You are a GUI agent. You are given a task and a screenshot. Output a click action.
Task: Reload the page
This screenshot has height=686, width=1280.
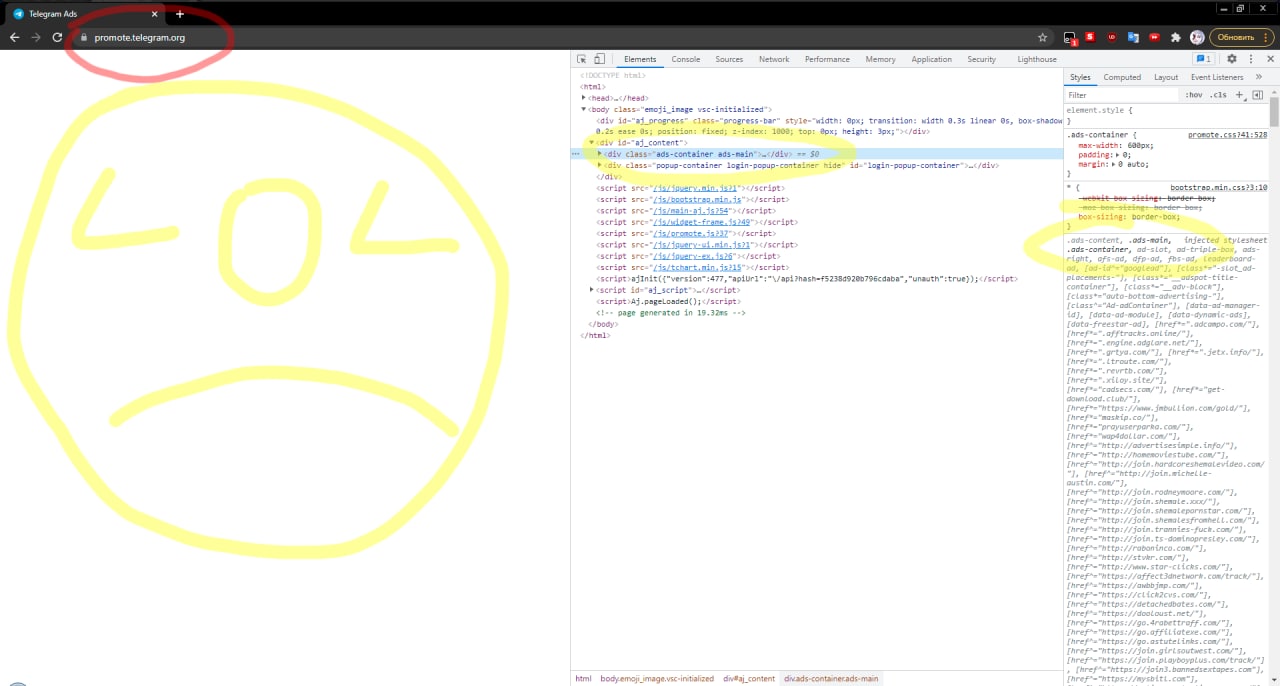[x=57, y=37]
